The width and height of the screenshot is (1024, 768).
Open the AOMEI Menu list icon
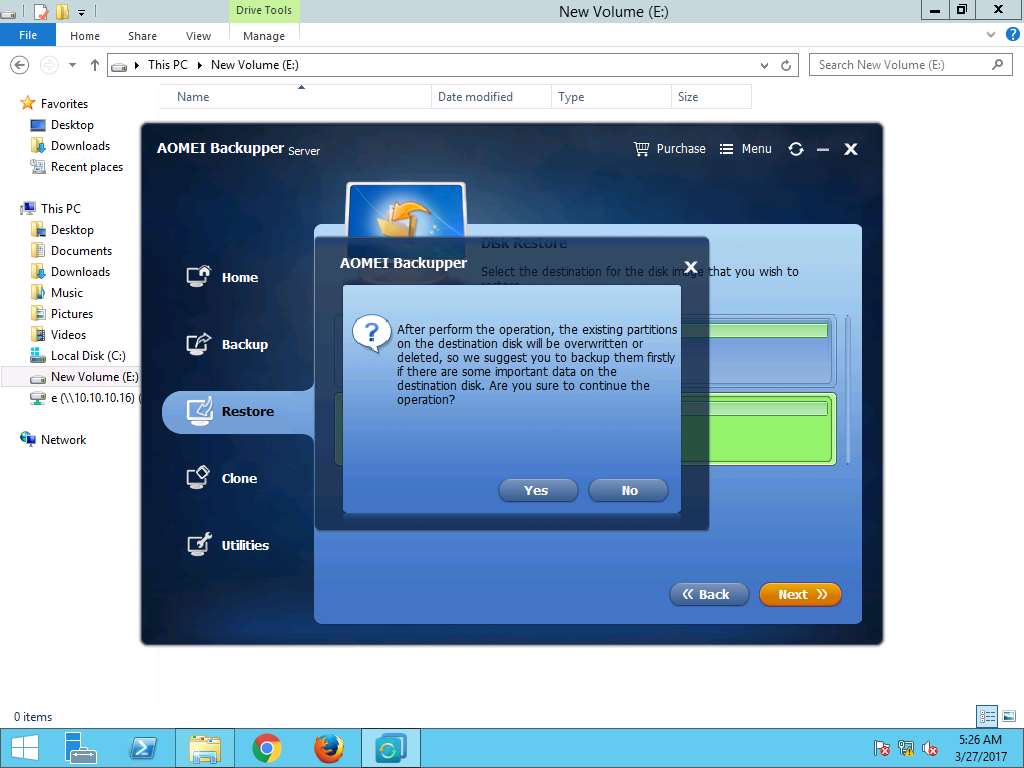pos(726,149)
